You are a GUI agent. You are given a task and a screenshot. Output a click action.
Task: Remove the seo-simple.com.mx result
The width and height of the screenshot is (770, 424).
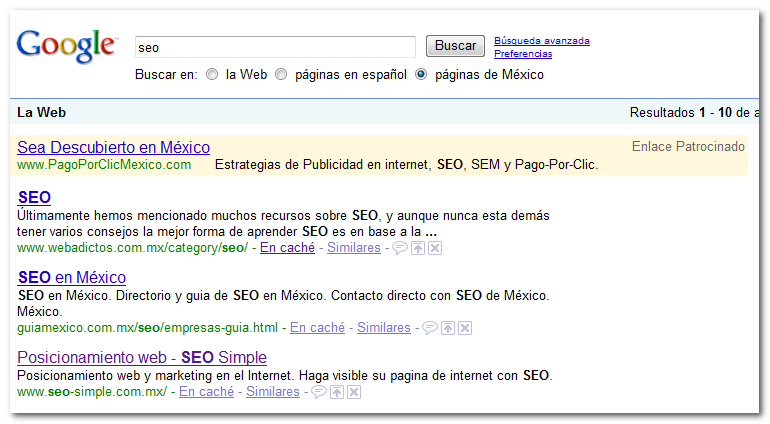click(x=354, y=392)
